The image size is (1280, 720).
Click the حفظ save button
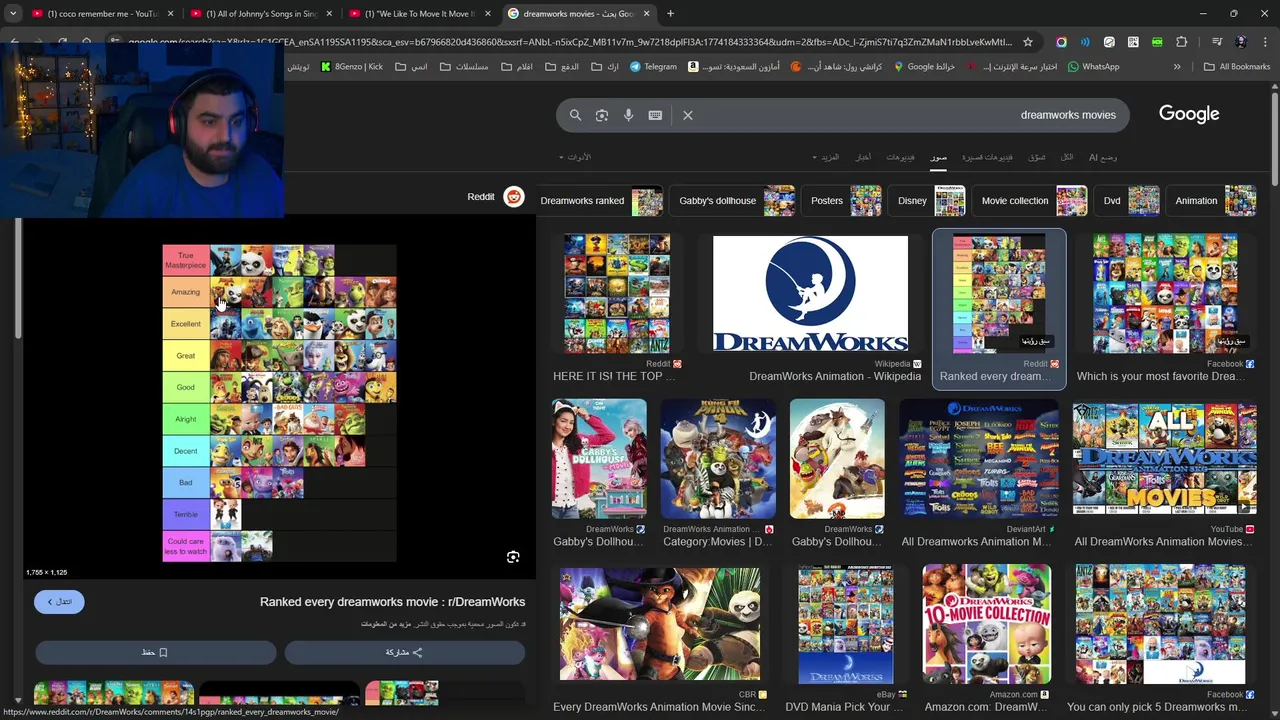pos(155,652)
